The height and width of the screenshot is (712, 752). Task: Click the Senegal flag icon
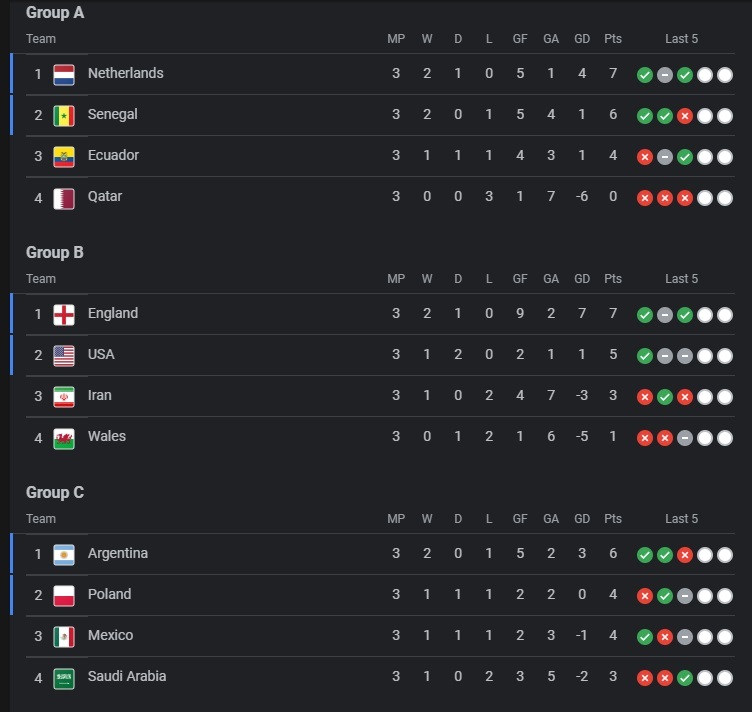[64, 116]
